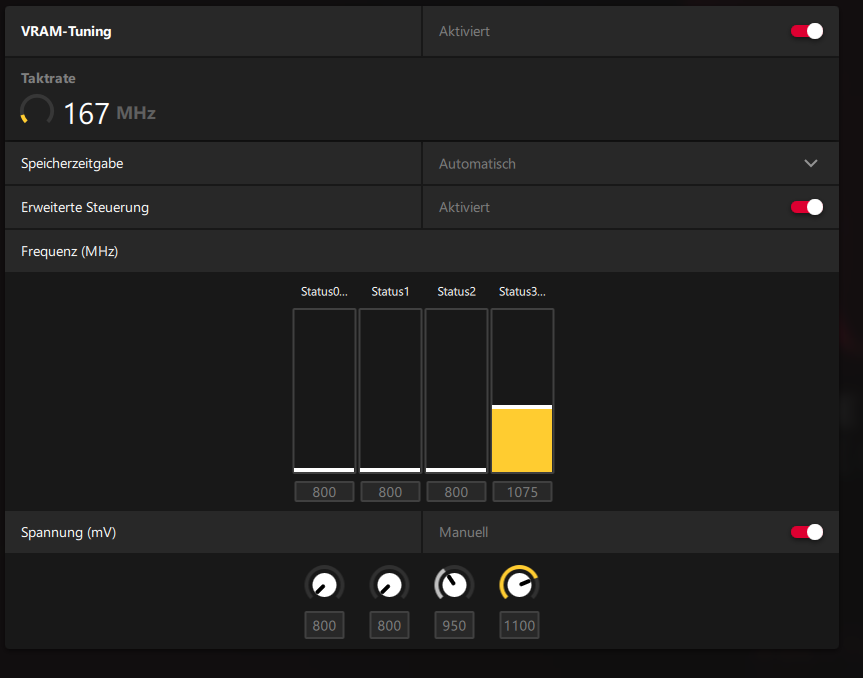The width and height of the screenshot is (863, 678).
Task: Click the Status2 frequency bar slider
Action: [456, 391]
